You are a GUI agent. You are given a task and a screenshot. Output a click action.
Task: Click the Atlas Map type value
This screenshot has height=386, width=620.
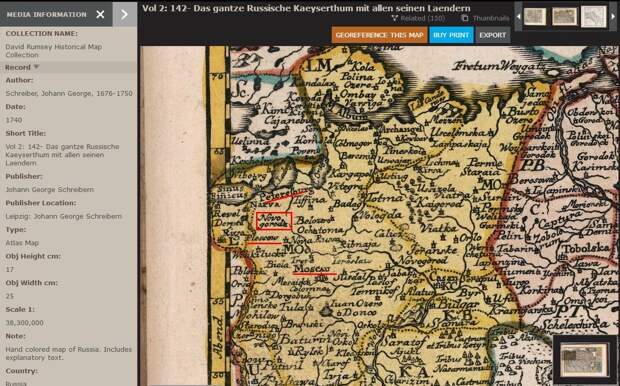[22, 243]
